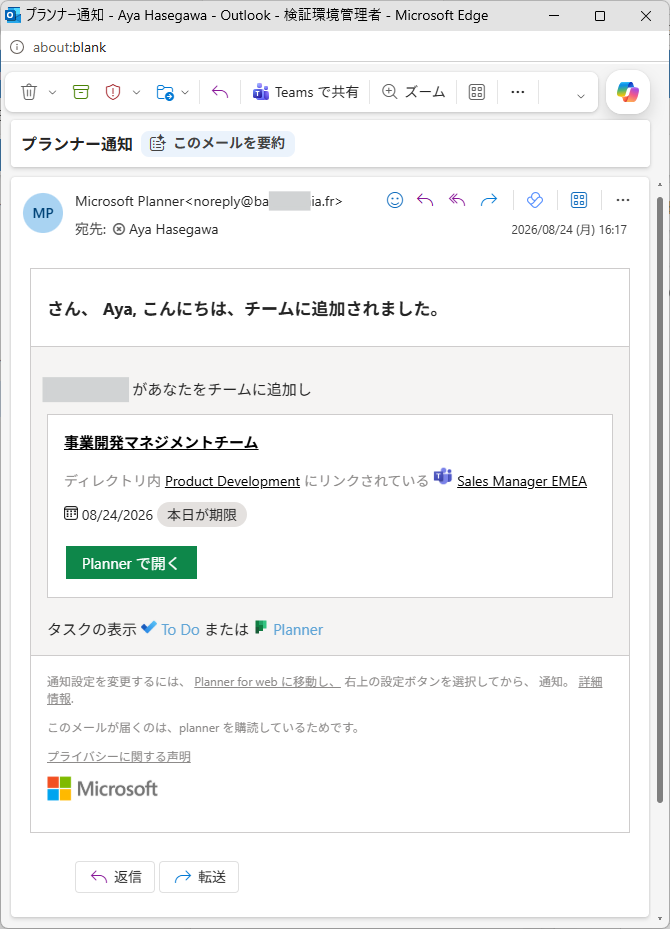The width and height of the screenshot is (670, 929).
Task: Forward using the message header forward arrow
Action: tap(489, 200)
